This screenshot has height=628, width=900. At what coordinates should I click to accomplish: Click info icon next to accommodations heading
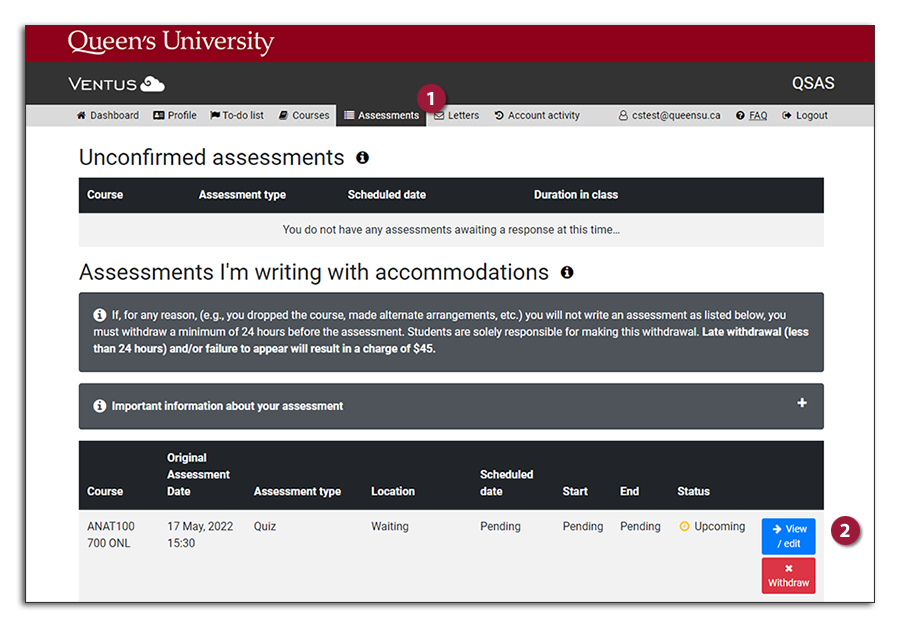pos(567,272)
